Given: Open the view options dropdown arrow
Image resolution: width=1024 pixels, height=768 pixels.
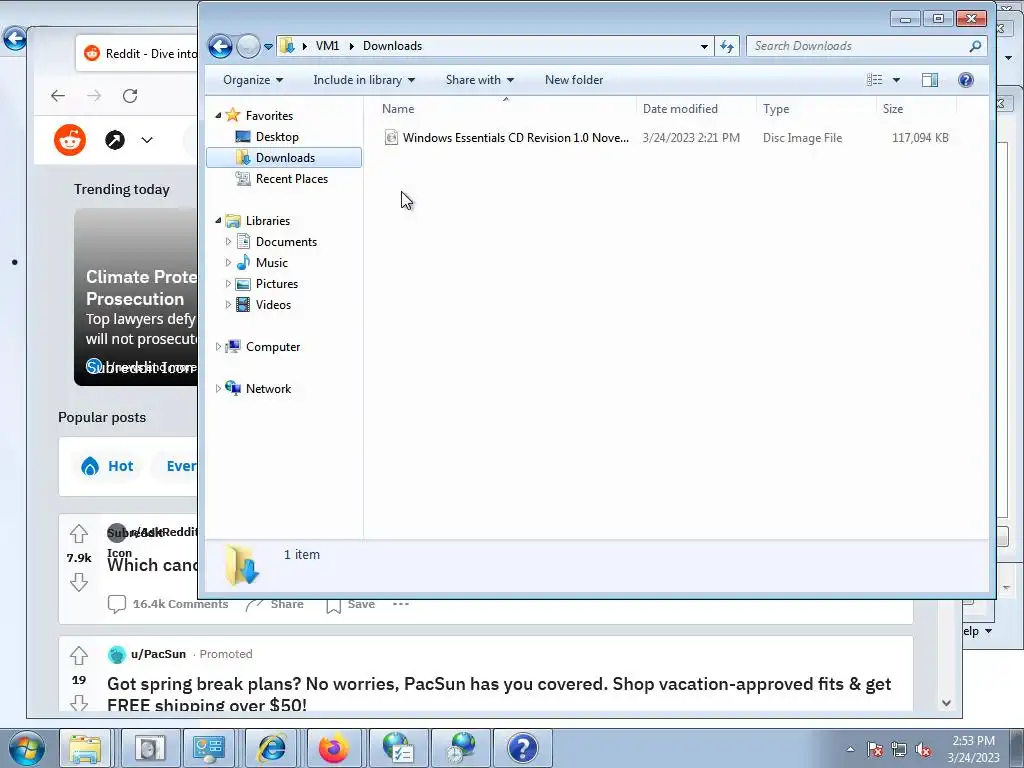Looking at the screenshot, I should coord(897,80).
